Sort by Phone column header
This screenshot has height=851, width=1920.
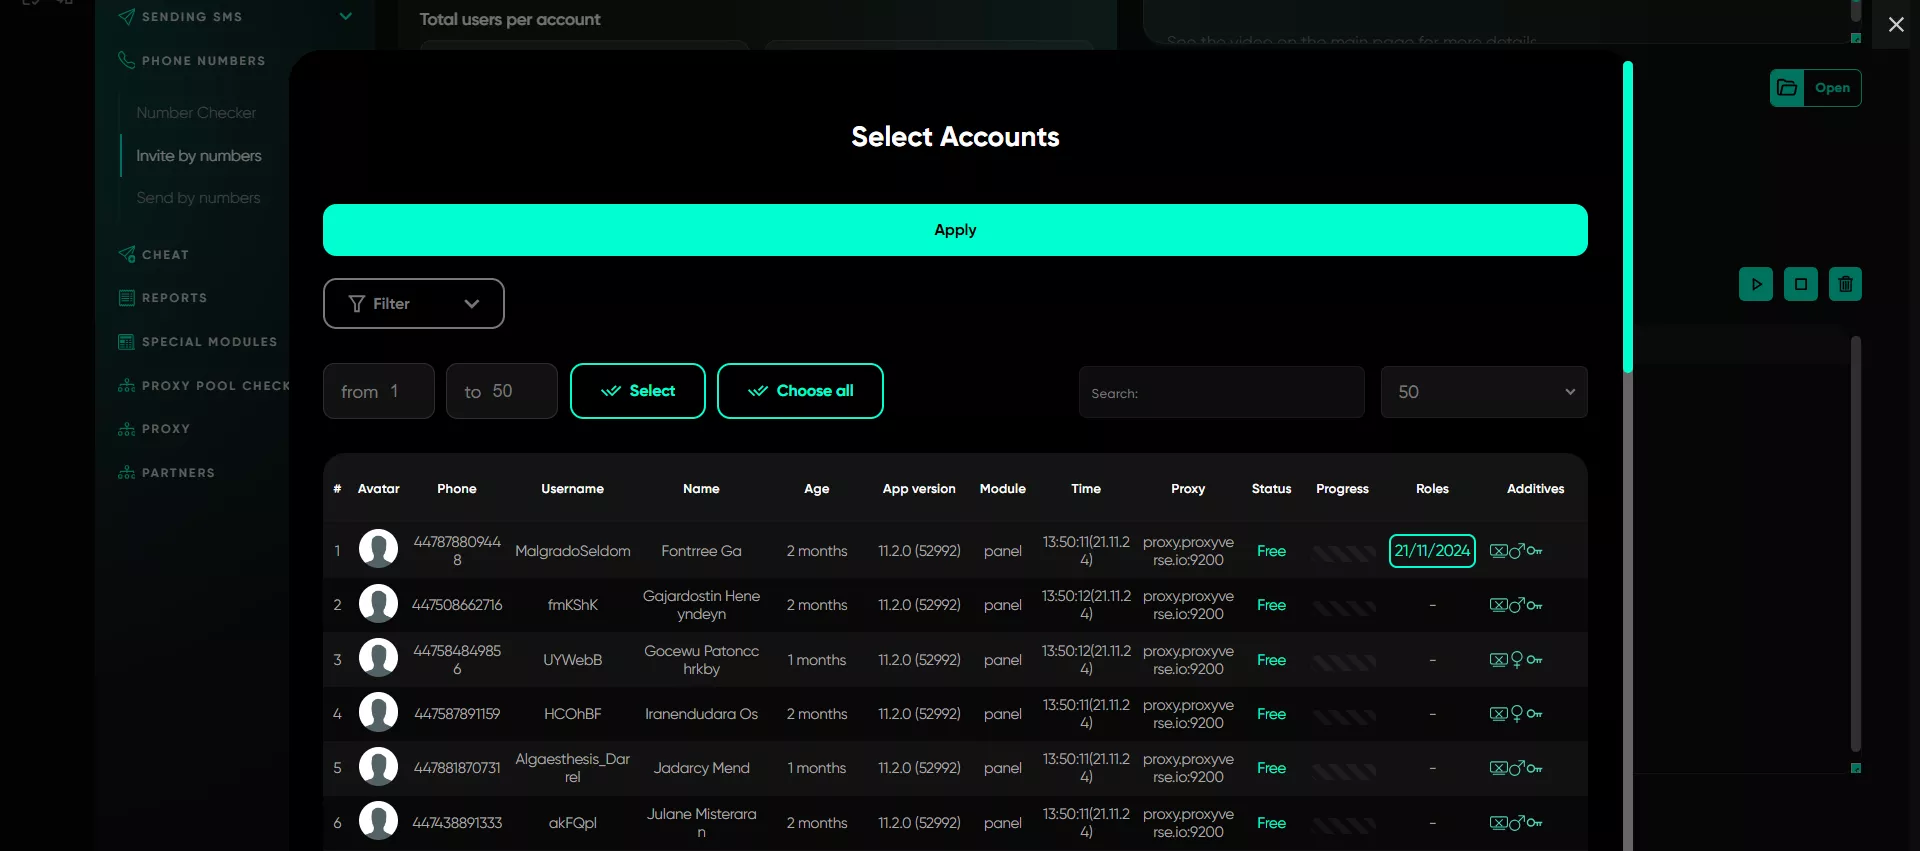point(457,489)
